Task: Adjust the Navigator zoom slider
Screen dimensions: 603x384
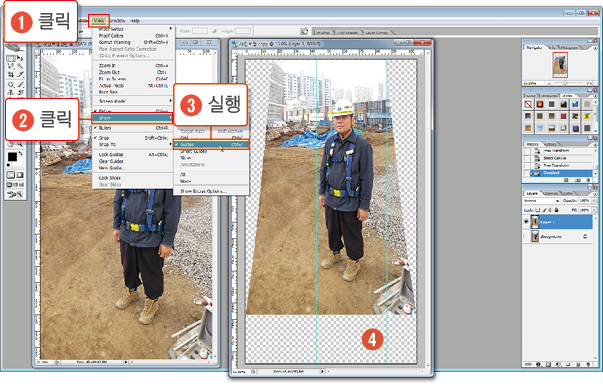Action: coord(565,83)
